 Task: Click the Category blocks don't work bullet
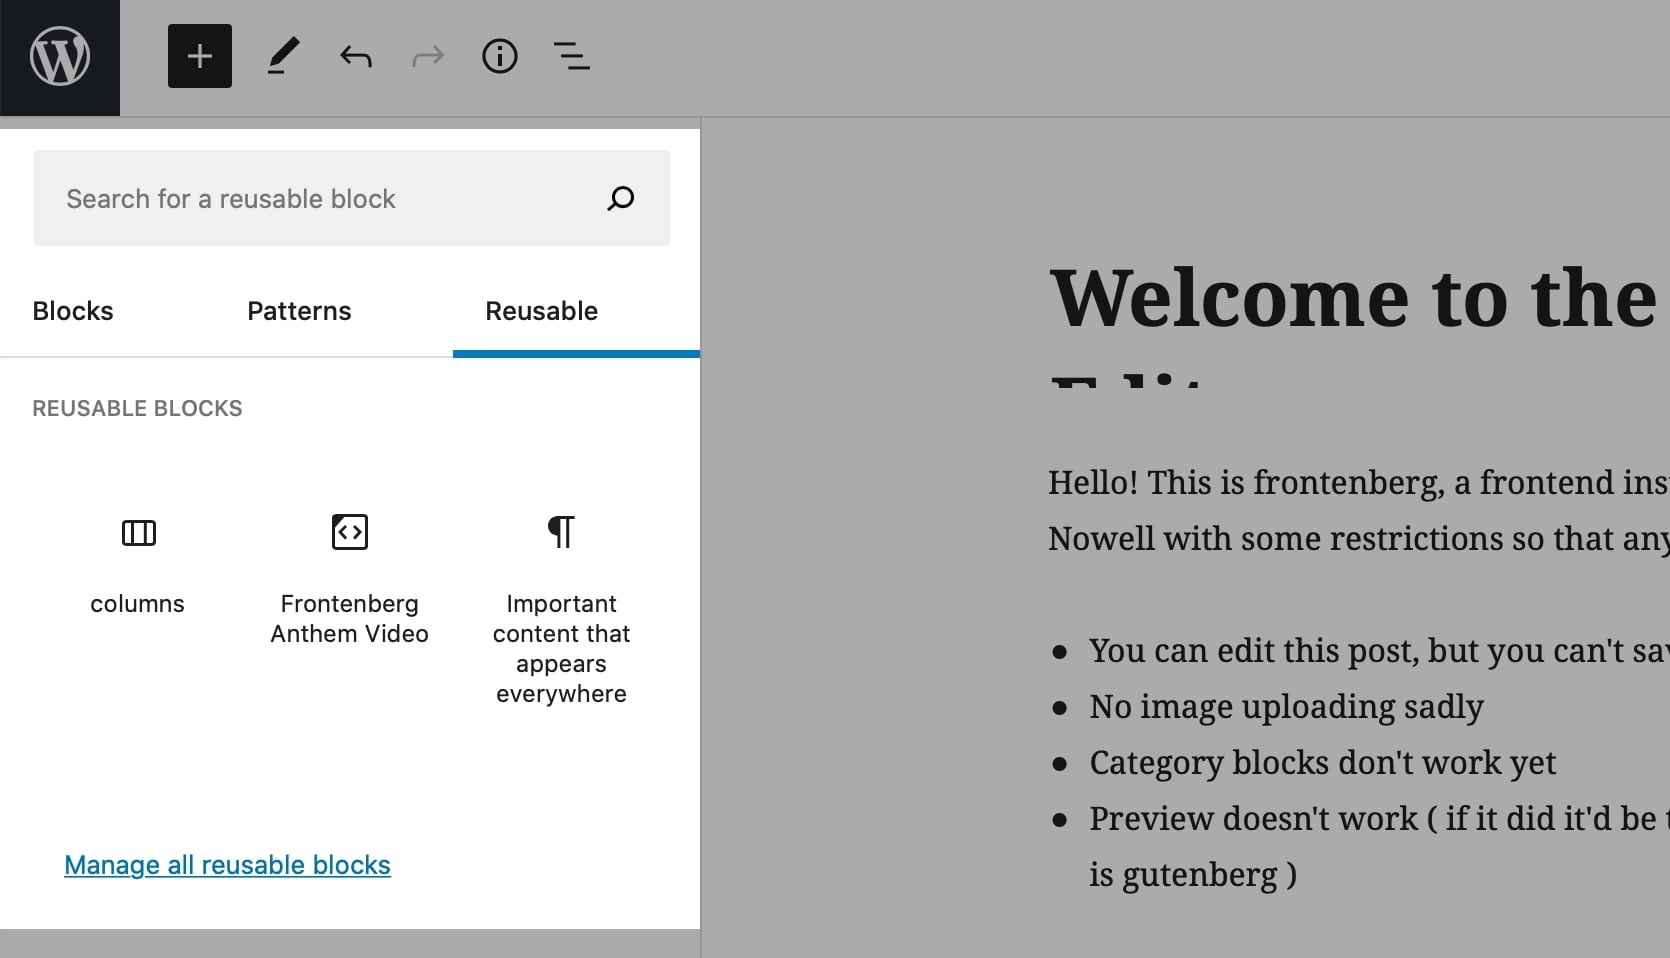1322,762
